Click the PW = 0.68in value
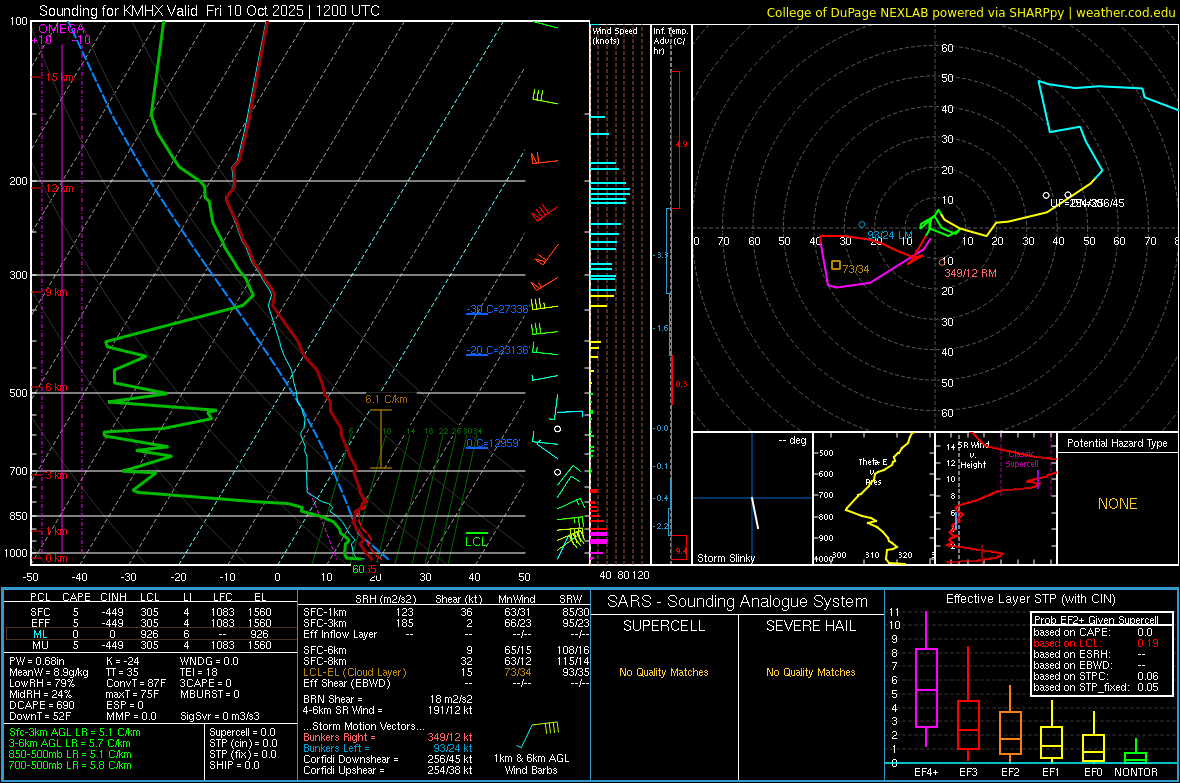 tap(37, 661)
